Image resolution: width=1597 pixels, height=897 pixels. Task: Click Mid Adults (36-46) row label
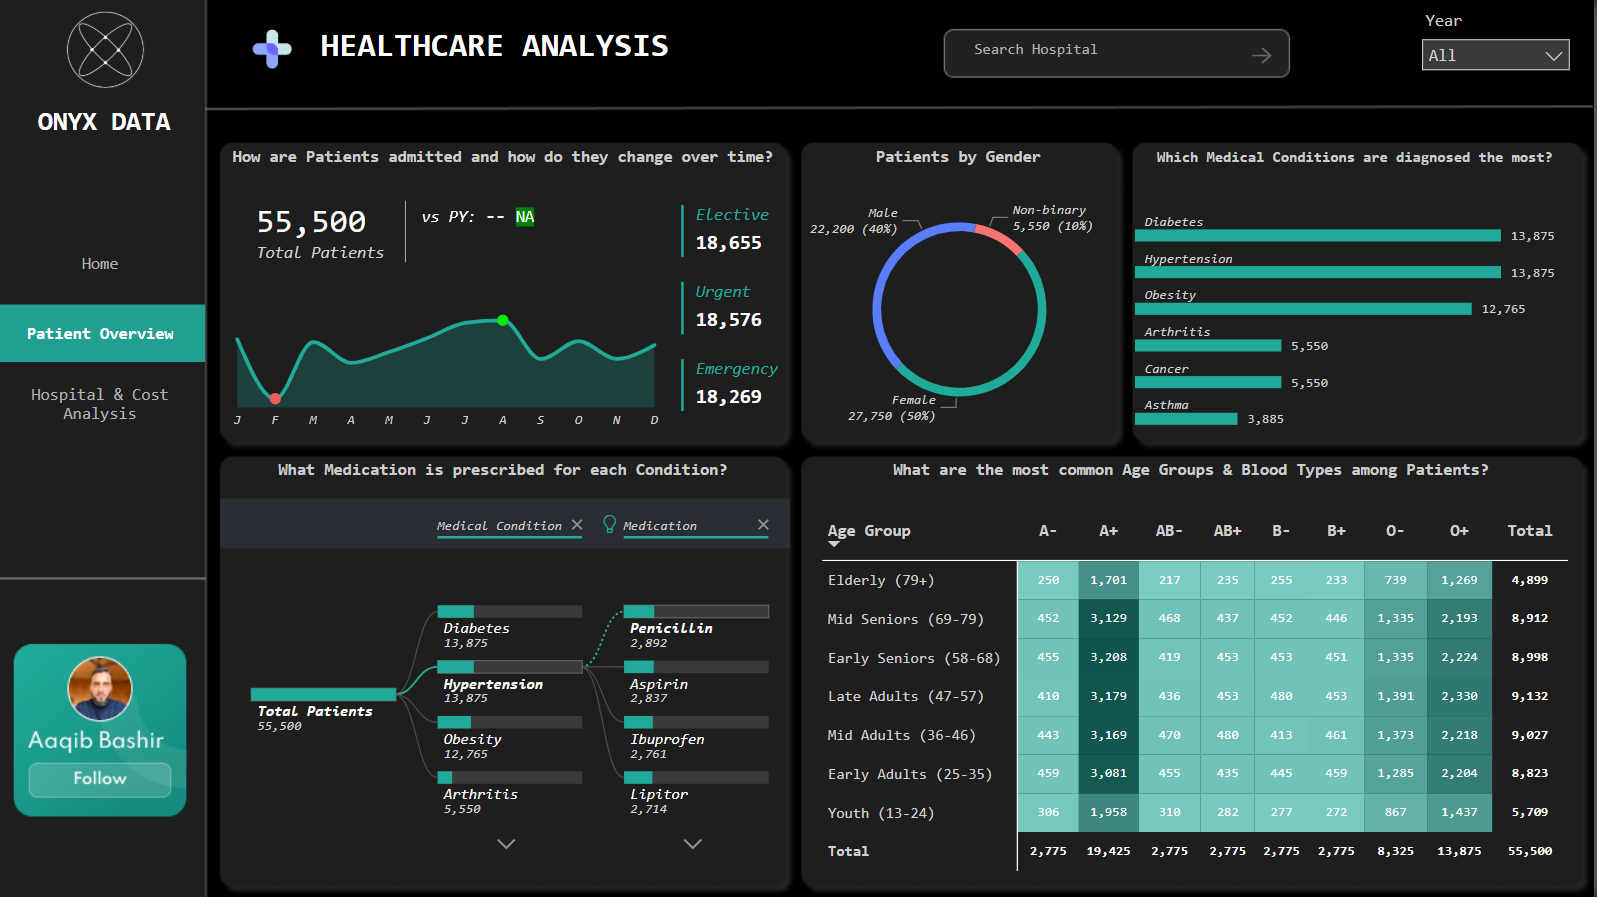tap(901, 735)
